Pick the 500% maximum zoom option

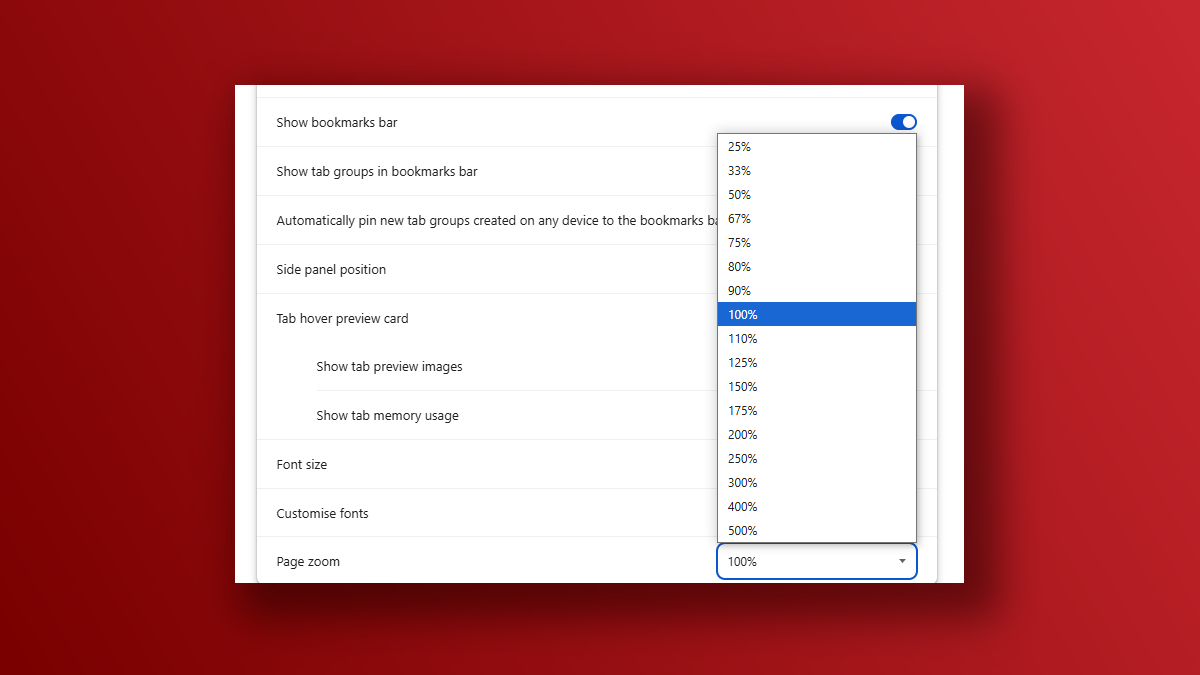(x=816, y=531)
